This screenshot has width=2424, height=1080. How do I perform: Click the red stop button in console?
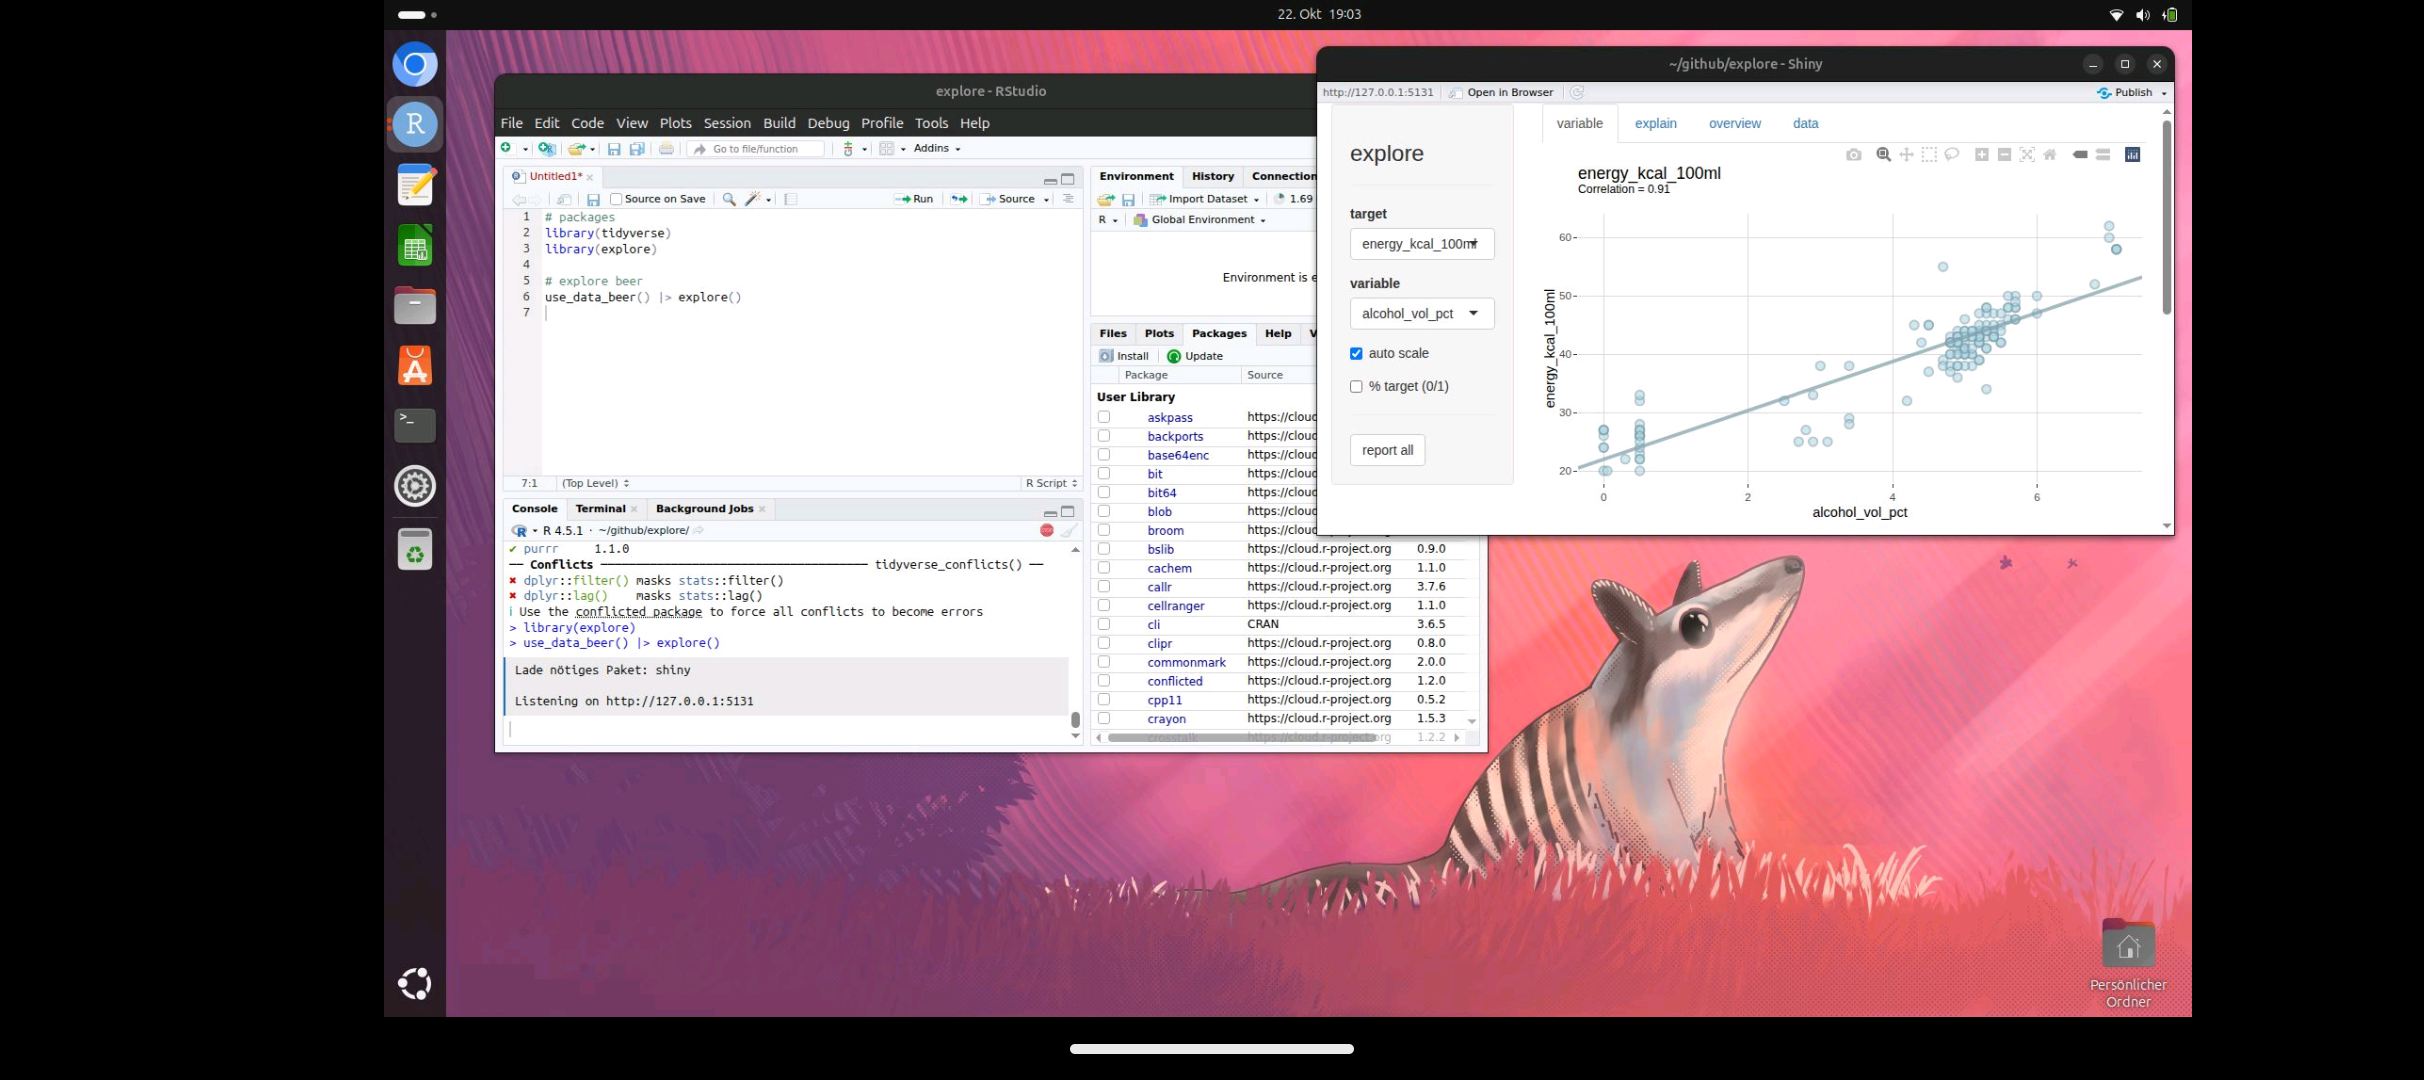click(1046, 531)
